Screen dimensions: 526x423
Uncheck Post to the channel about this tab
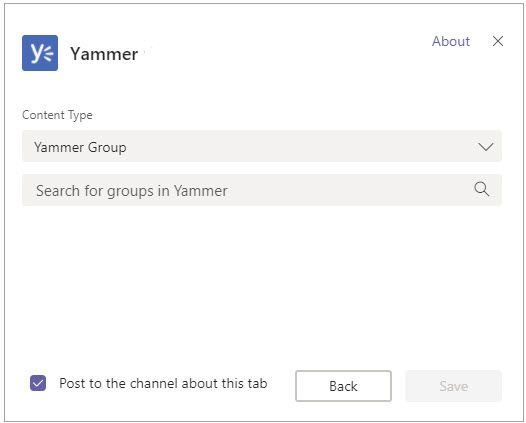tap(38, 383)
